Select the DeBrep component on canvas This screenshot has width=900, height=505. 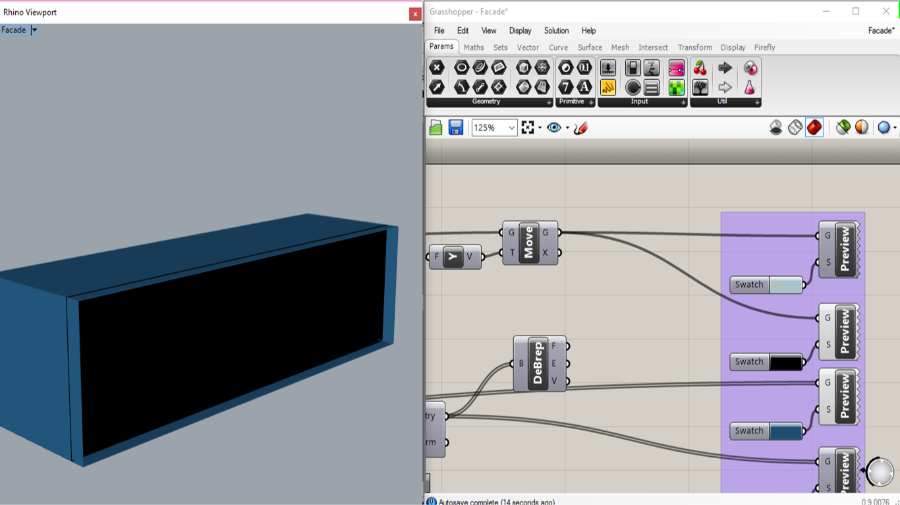tap(538, 364)
